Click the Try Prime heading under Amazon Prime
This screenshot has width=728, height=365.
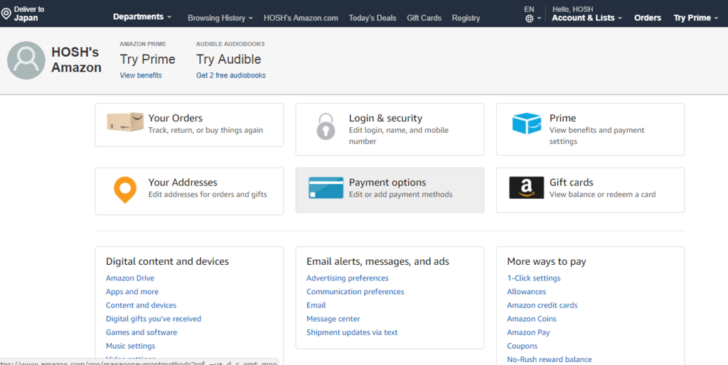click(x=148, y=59)
